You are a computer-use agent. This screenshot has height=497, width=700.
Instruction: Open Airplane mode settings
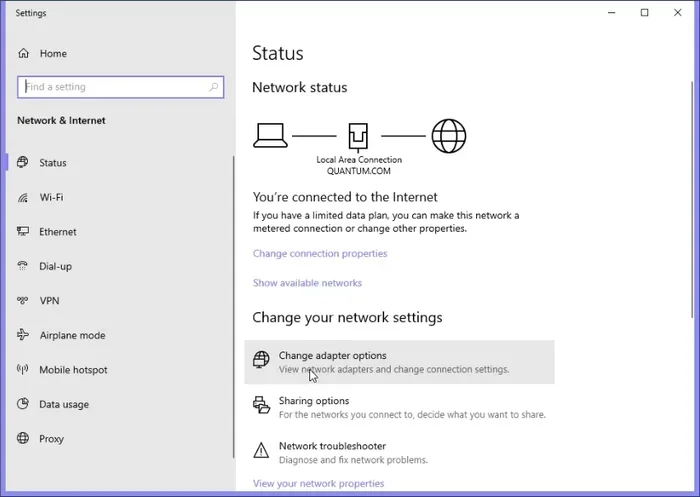pyautogui.click(x=72, y=335)
